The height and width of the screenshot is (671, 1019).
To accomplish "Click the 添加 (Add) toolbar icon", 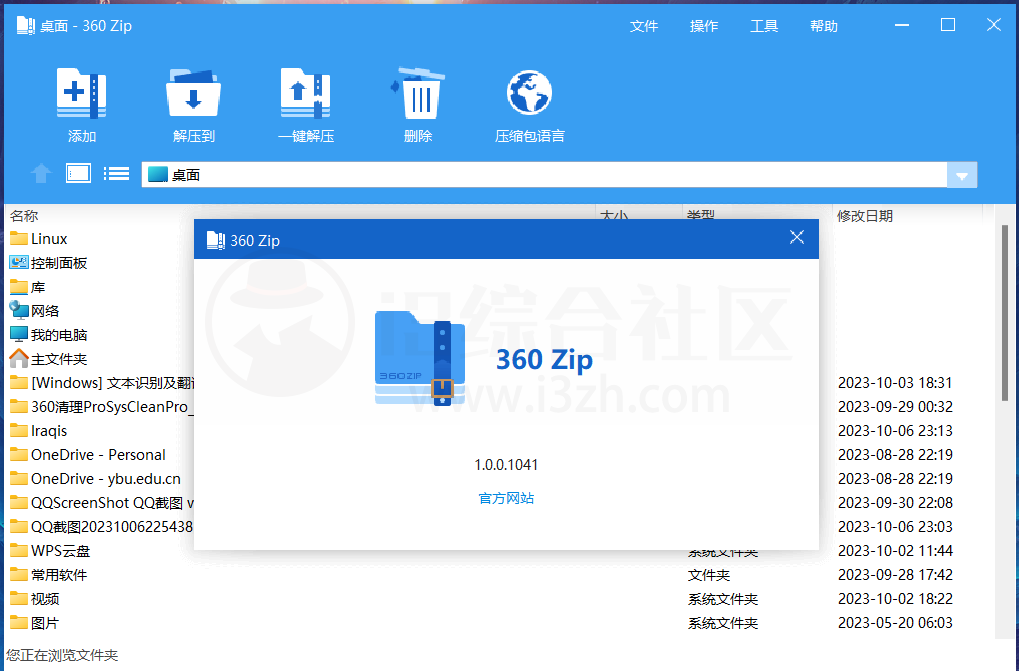I will pyautogui.click(x=82, y=95).
